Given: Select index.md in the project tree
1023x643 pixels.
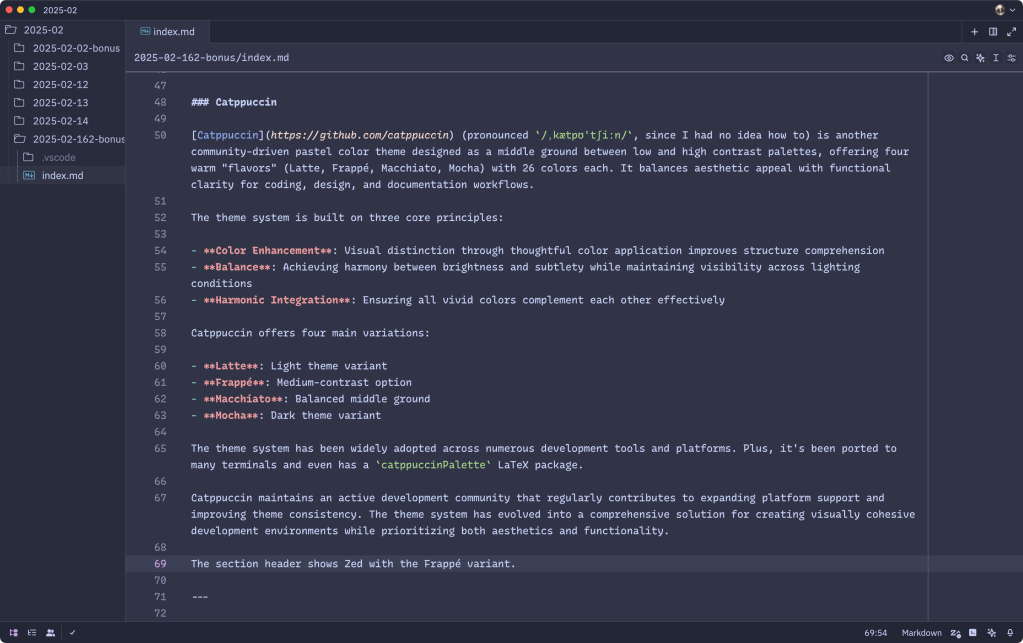Looking at the screenshot, I should point(61,175).
